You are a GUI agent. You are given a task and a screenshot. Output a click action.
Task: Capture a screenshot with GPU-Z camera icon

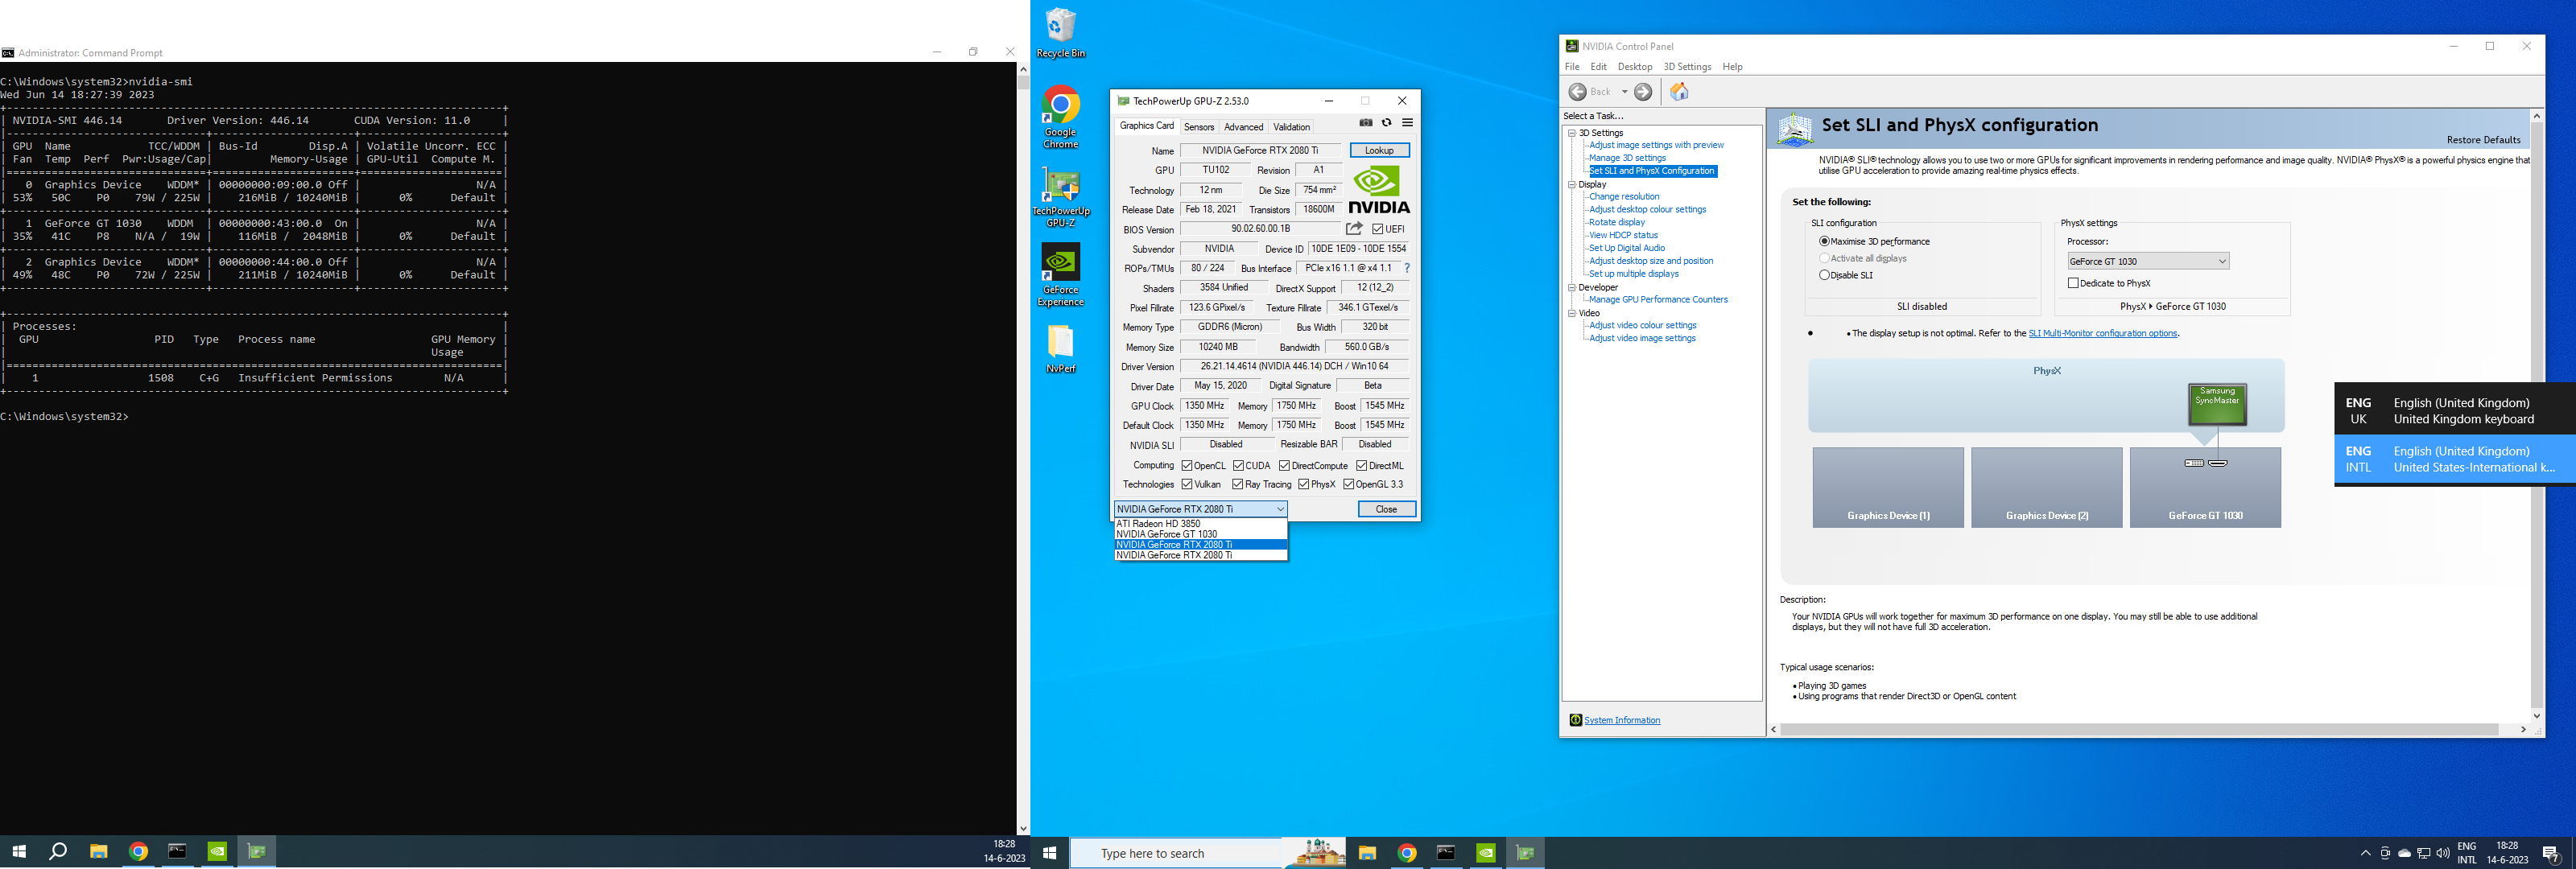(1365, 123)
